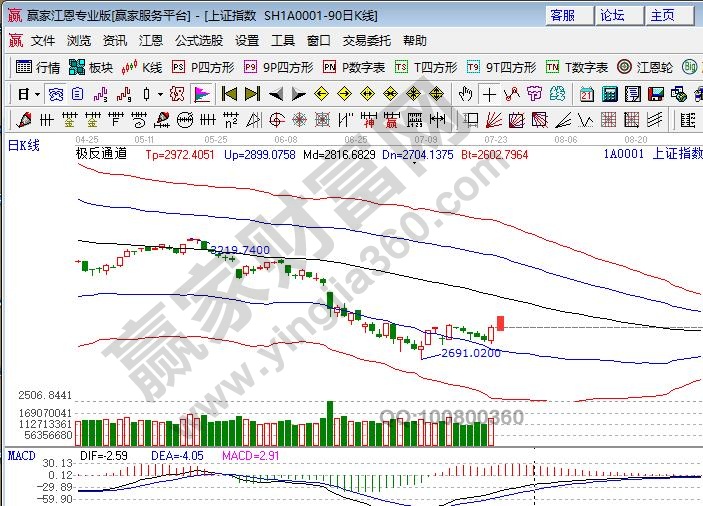
Task: Open the 交易委托 trading menu
Action: [366, 41]
